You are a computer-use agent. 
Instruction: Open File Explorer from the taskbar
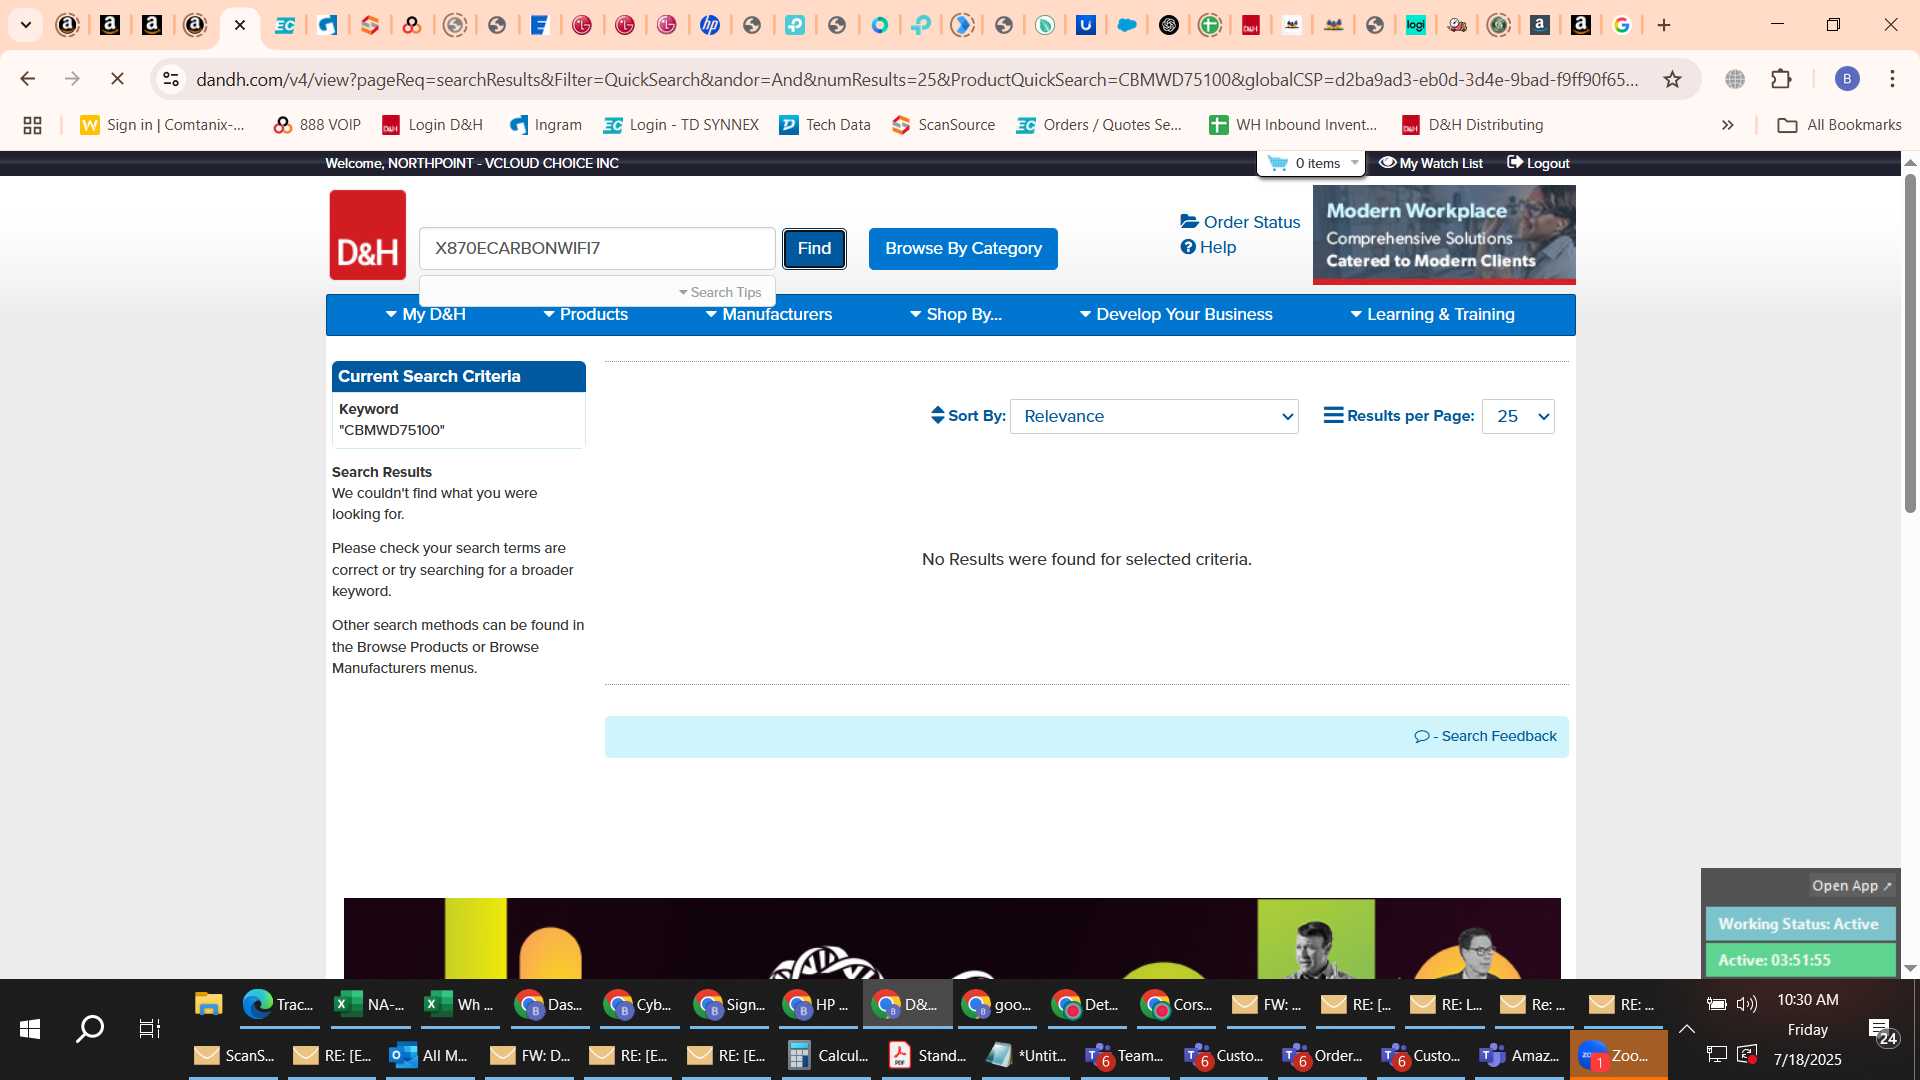[x=208, y=1004]
